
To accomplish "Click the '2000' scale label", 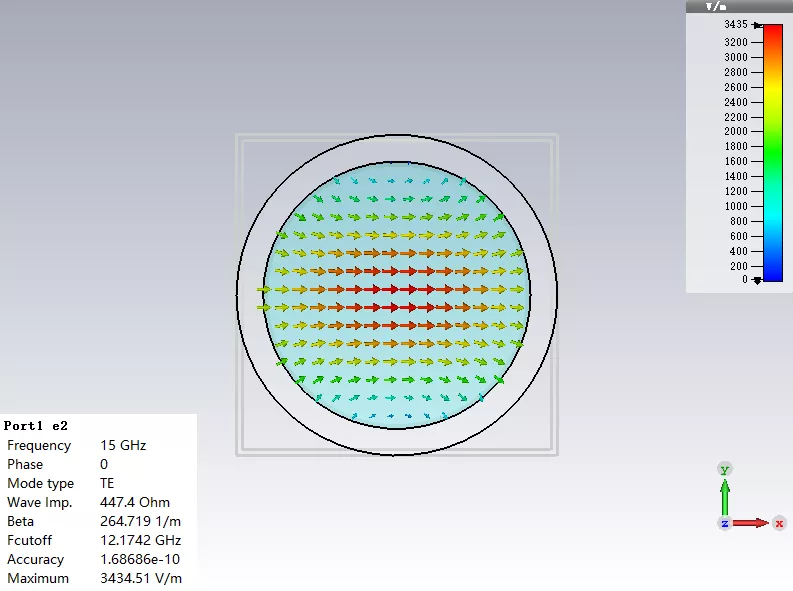I will click(x=736, y=131).
